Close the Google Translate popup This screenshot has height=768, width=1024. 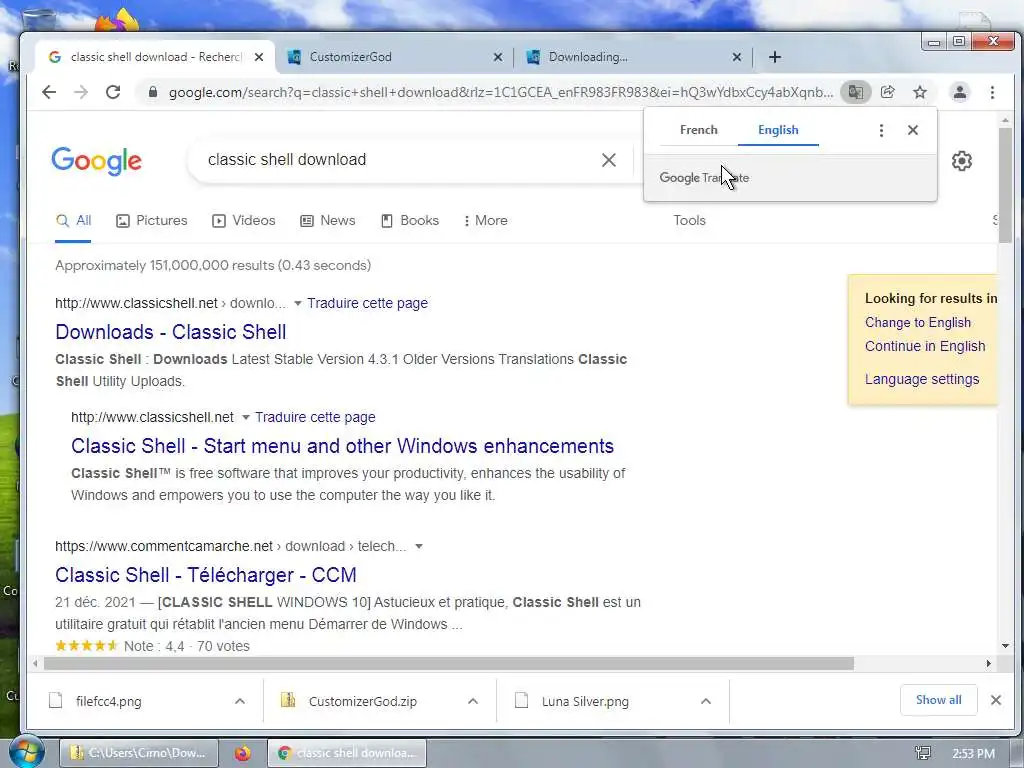coord(913,130)
